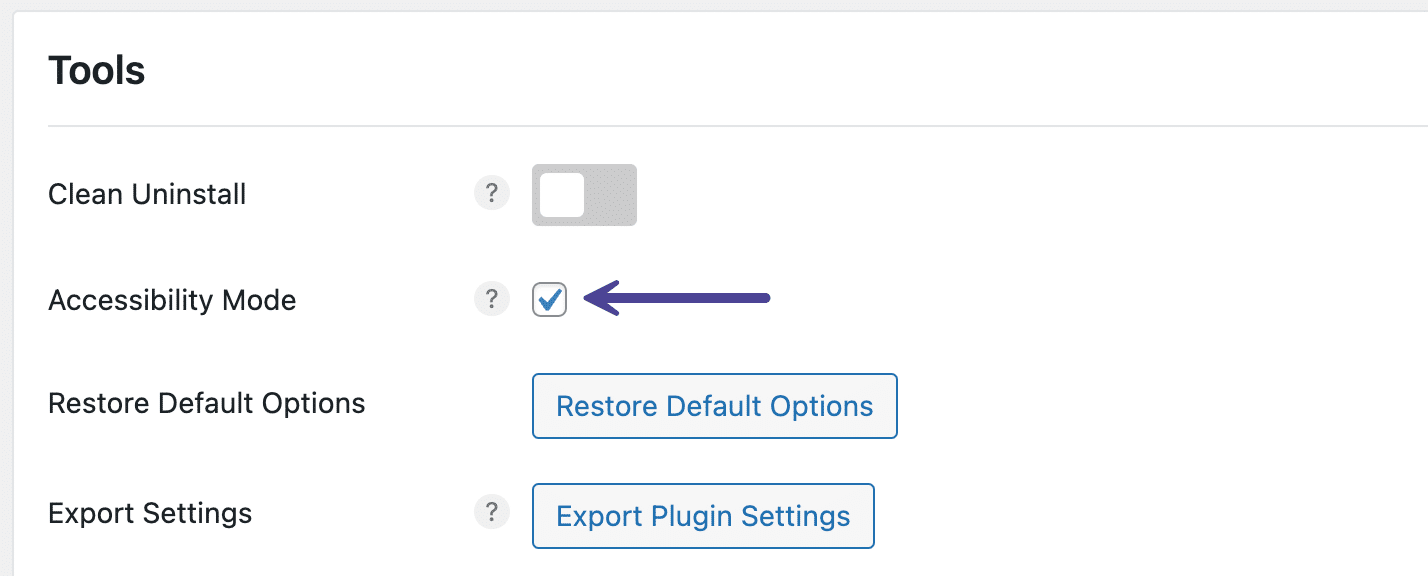Click the gray track of the Clean Uninstall switch
The width and height of the screenshot is (1428, 576).
[612, 195]
